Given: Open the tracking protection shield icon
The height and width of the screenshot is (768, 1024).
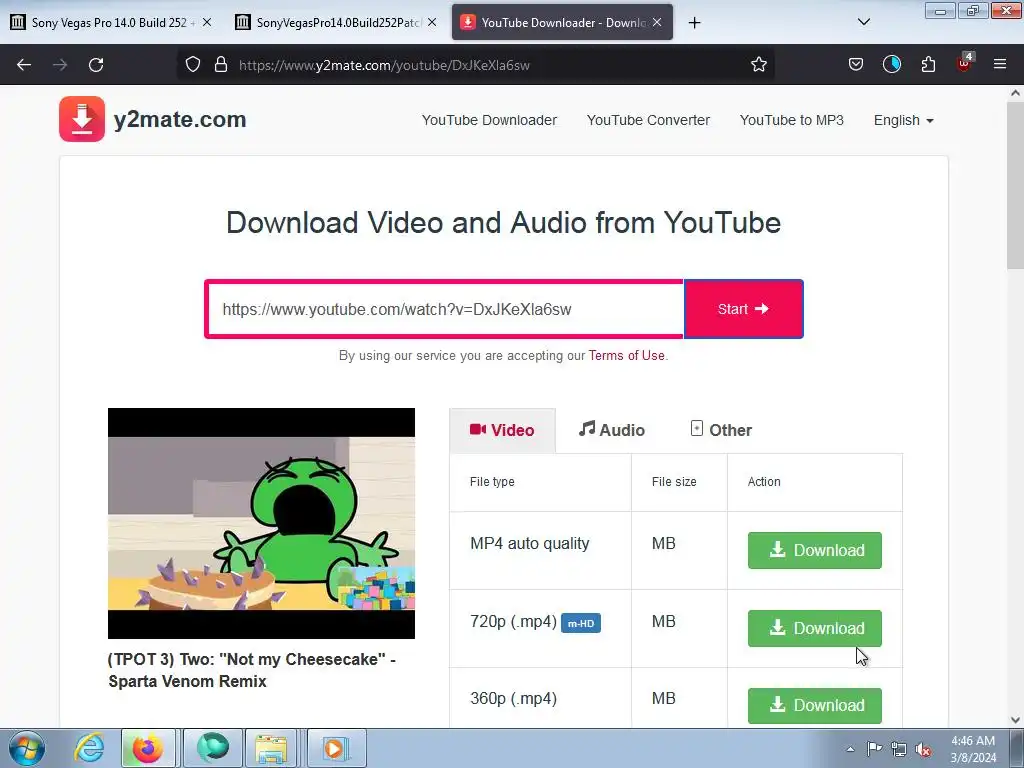Looking at the screenshot, I should tap(193, 65).
